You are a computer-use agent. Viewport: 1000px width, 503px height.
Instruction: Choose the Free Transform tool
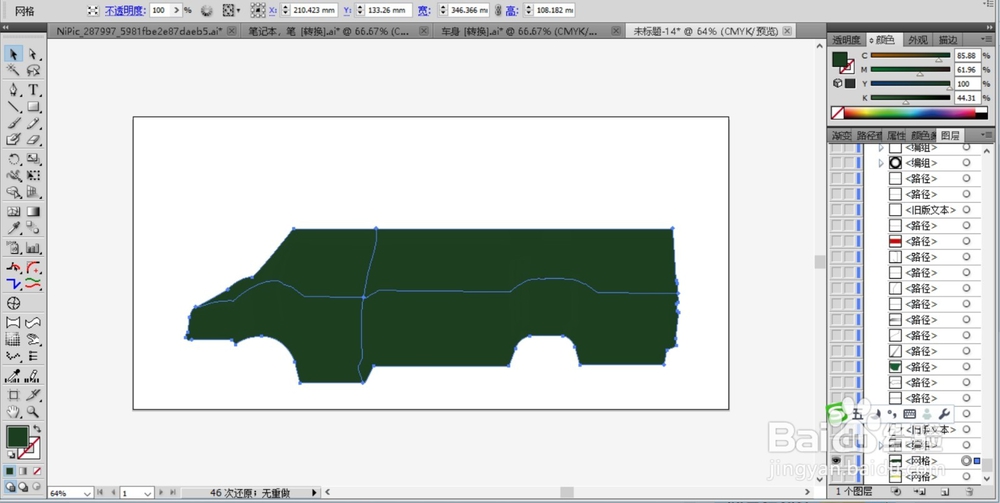[33, 175]
